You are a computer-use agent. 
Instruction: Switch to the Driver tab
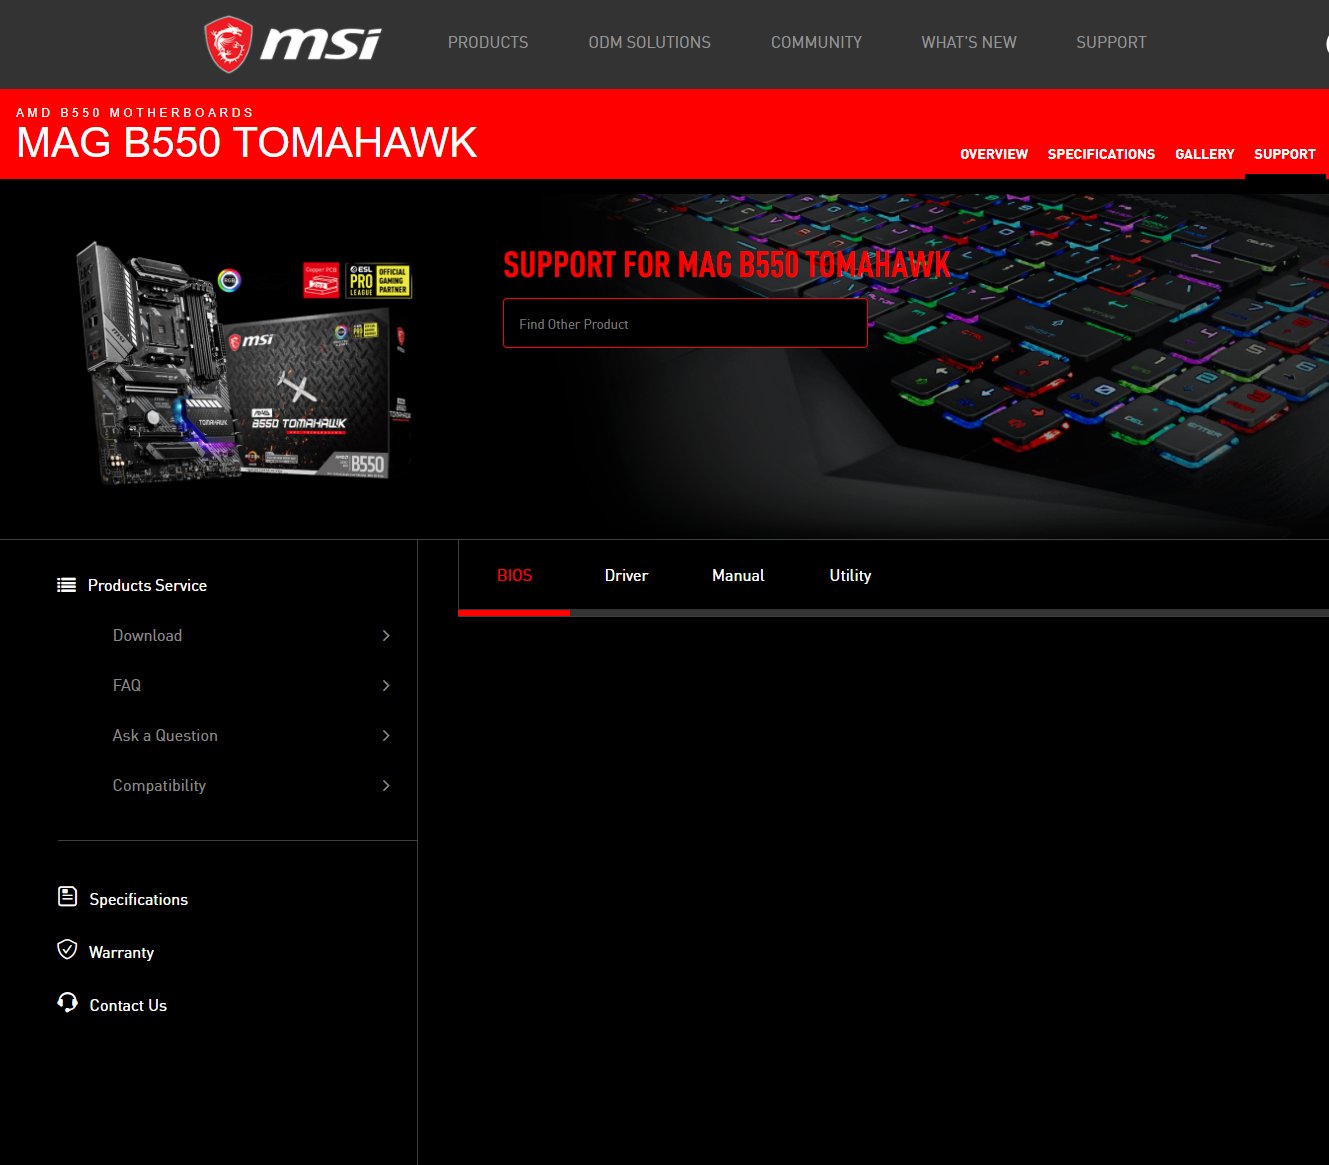pos(626,576)
